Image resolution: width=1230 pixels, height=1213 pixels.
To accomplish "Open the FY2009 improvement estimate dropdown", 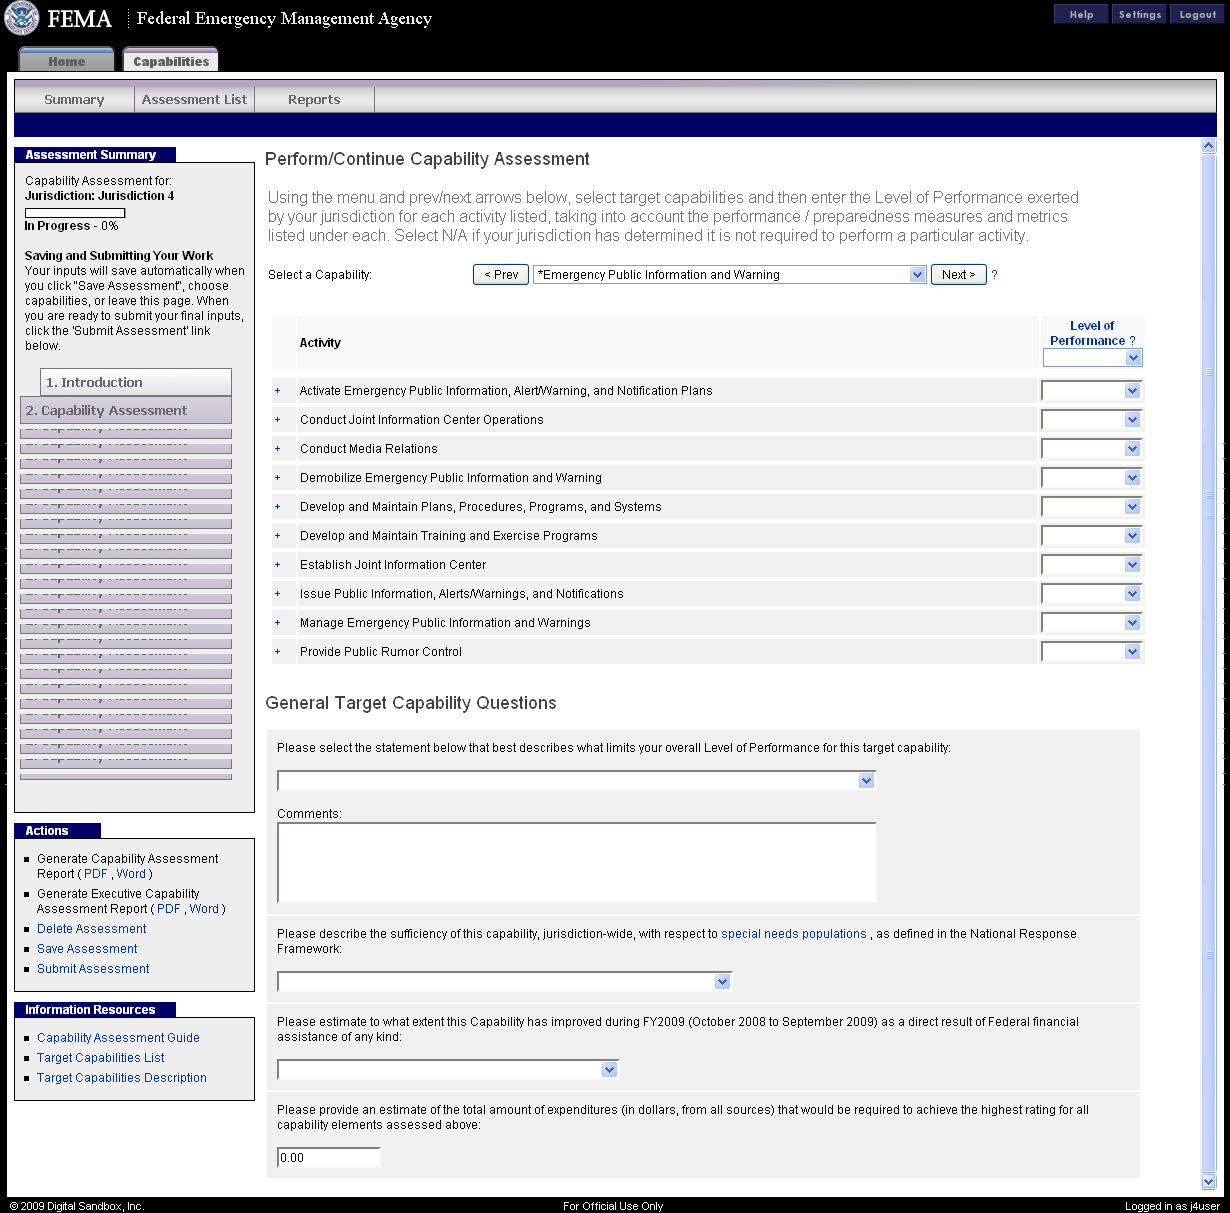I will point(448,1070).
